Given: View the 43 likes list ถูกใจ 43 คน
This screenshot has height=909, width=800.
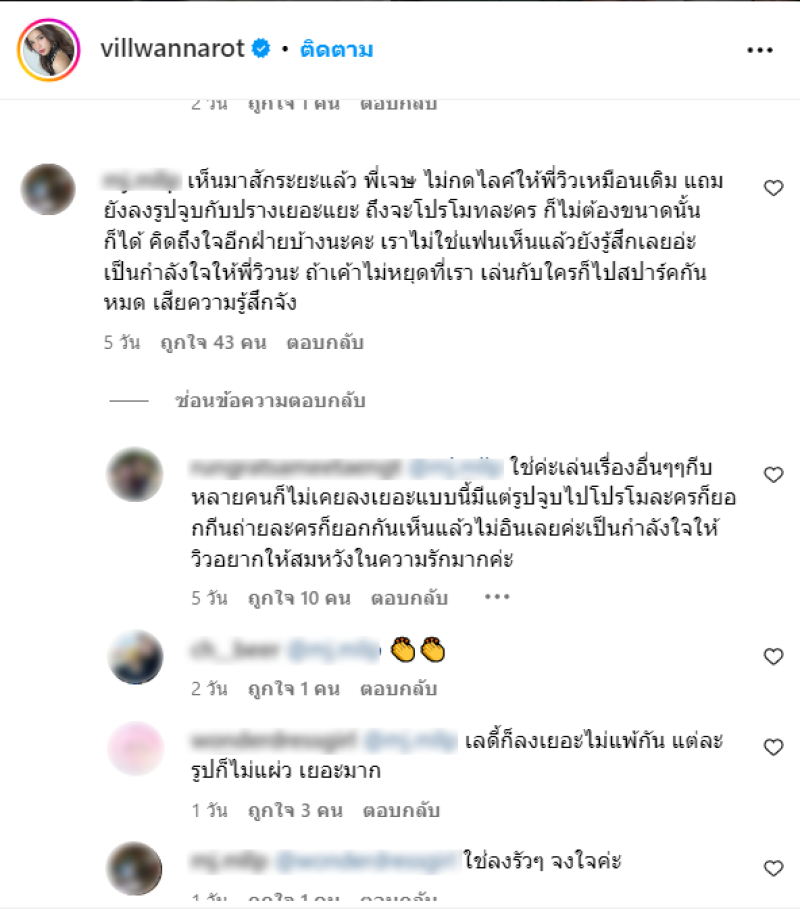Looking at the screenshot, I should click(x=213, y=343).
